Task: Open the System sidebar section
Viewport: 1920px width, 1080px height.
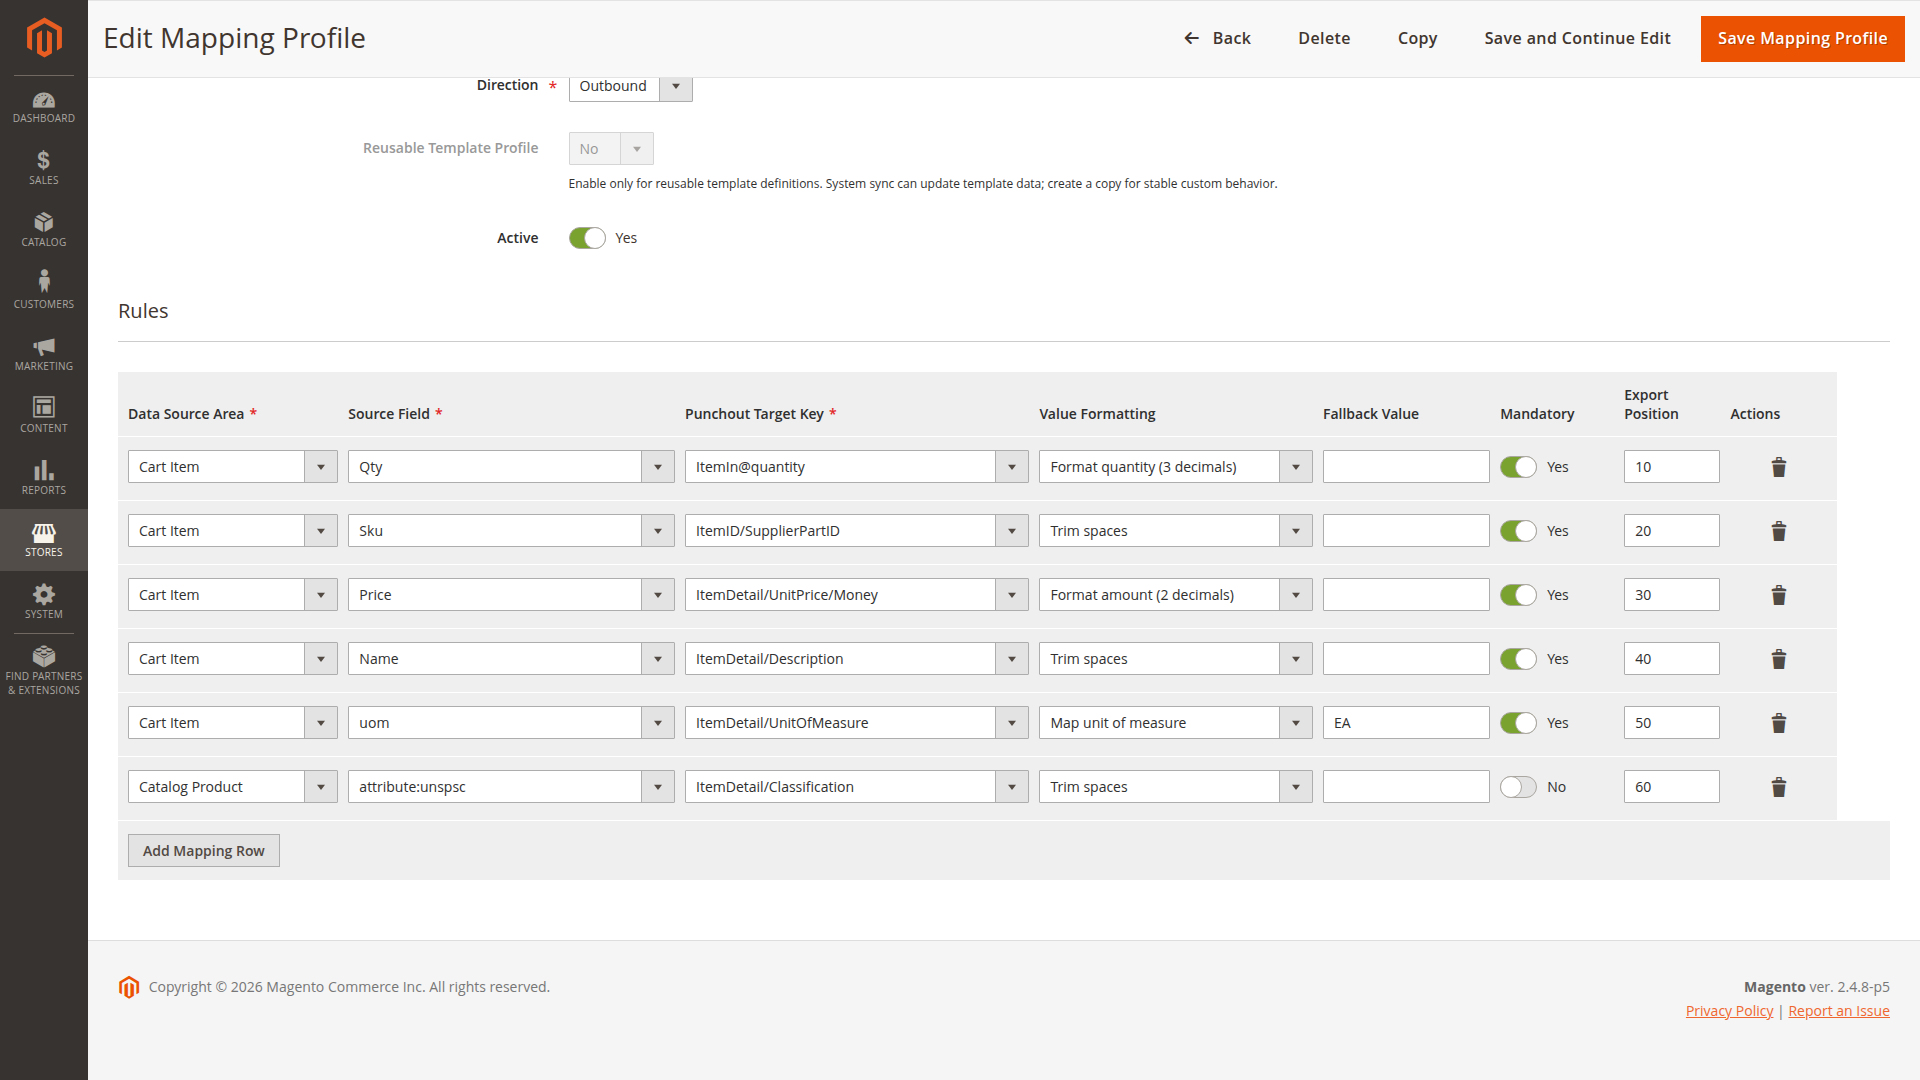Action: [x=44, y=603]
